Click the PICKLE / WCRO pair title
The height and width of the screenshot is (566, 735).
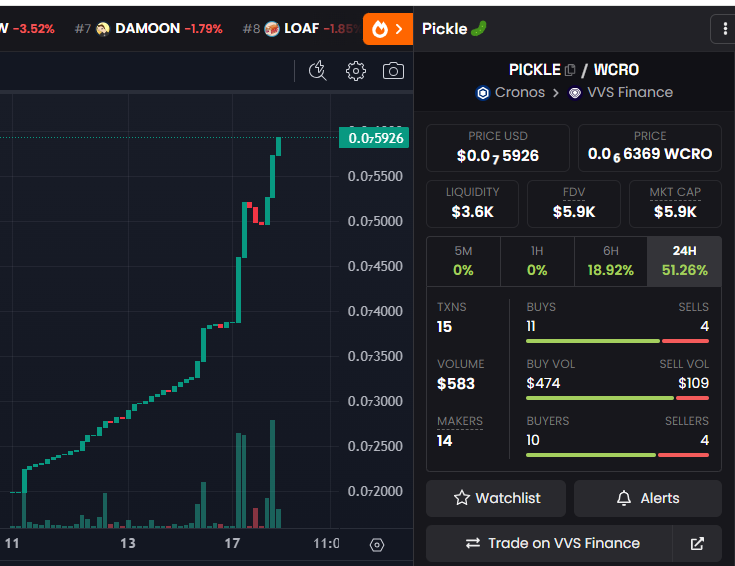tap(574, 70)
